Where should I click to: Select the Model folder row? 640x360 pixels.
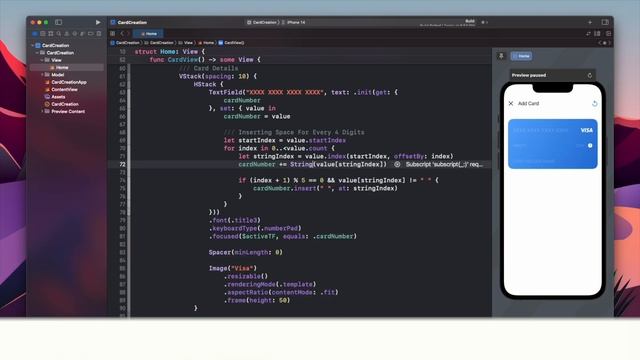[x=67, y=75]
